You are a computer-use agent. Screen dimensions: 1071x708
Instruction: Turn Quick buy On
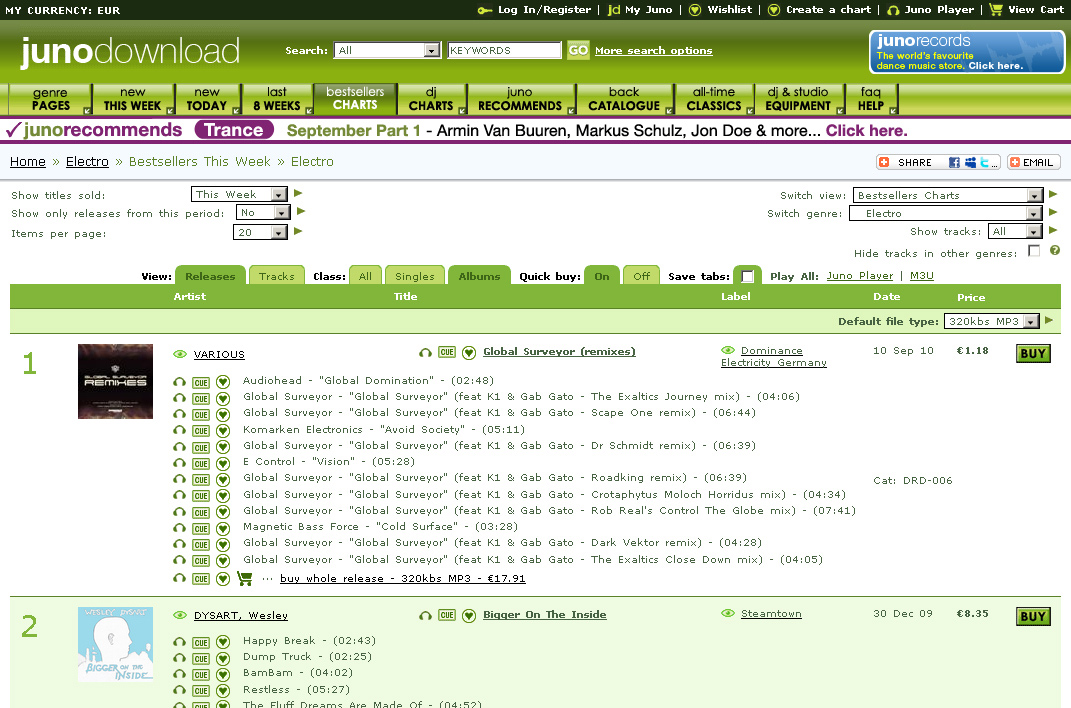[602, 276]
